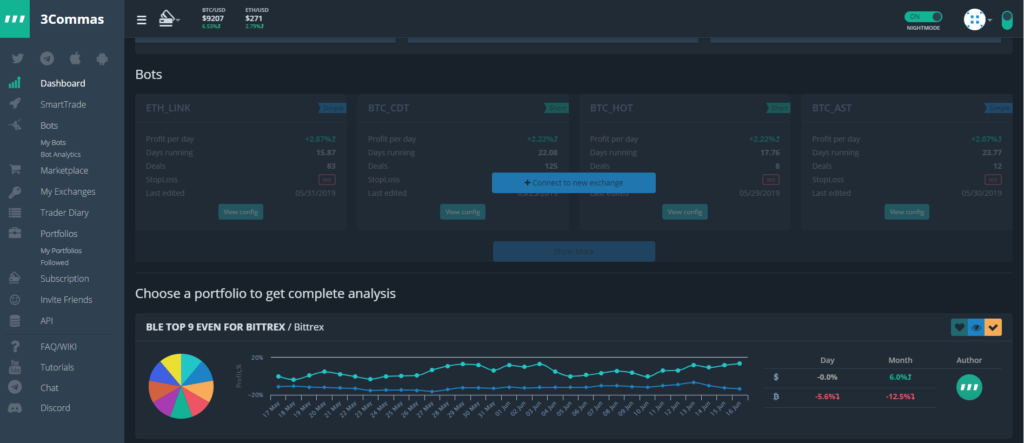
Task: Open the Bots menu item
Action: point(49,125)
